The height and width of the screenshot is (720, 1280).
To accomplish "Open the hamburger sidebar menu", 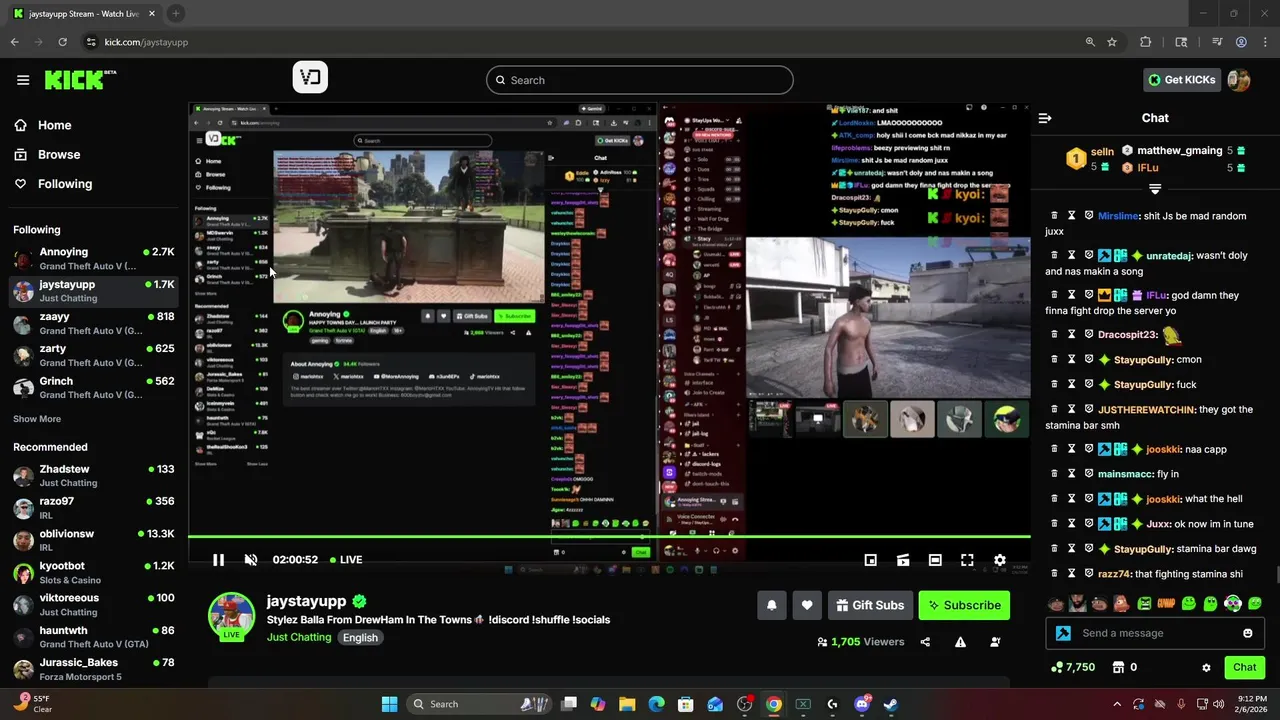I will click(x=23, y=80).
